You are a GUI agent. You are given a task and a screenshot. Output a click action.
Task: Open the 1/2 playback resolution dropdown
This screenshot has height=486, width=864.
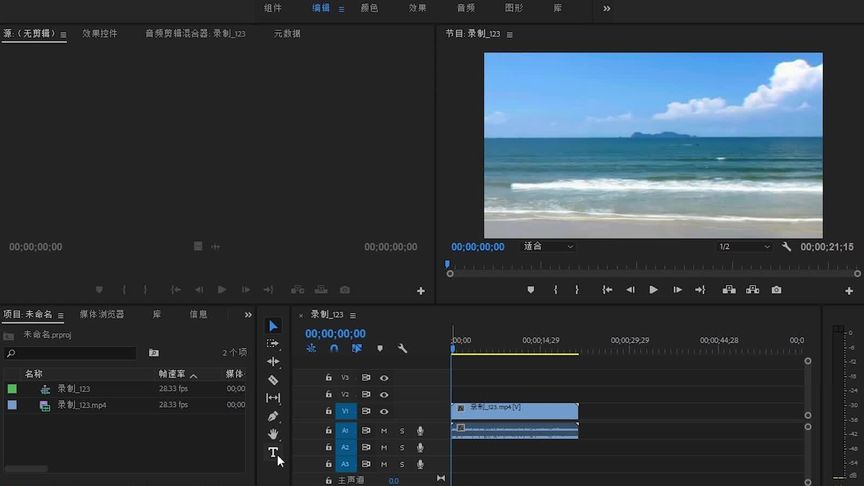pos(745,247)
